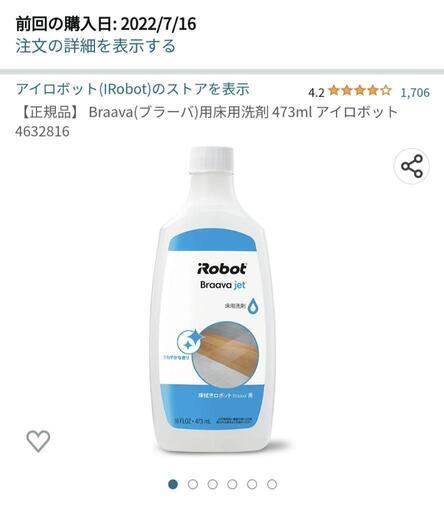Image resolution: width=444 pixels, height=512 pixels.
Task: Tap the share icon
Action: click(x=412, y=166)
